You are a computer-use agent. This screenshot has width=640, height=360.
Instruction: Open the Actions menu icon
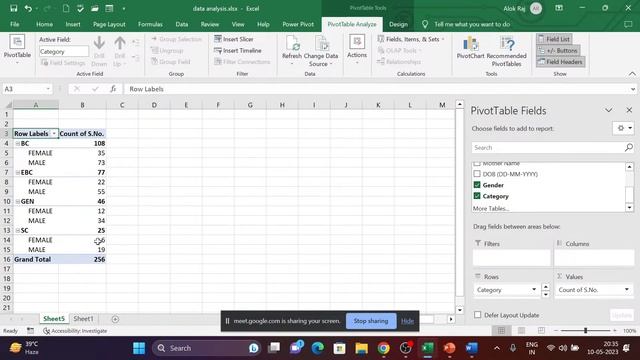click(x=357, y=41)
